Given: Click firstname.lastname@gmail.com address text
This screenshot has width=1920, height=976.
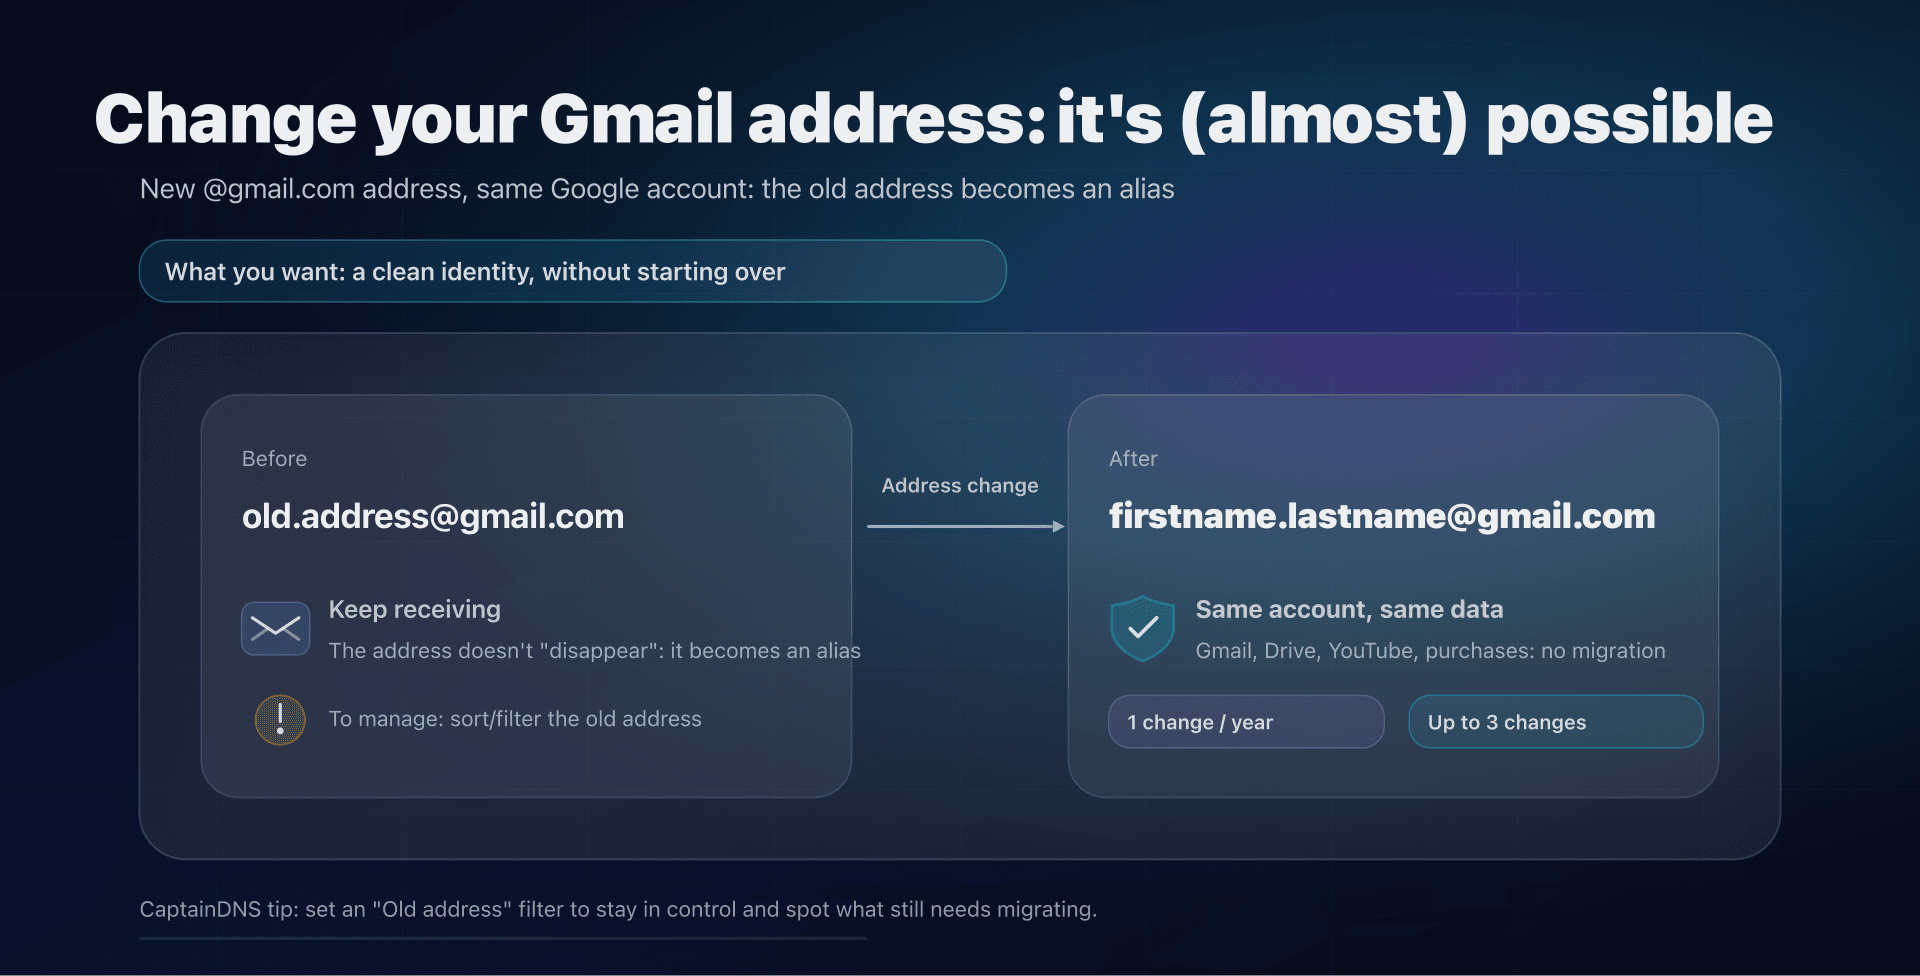Looking at the screenshot, I should click(x=1382, y=516).
